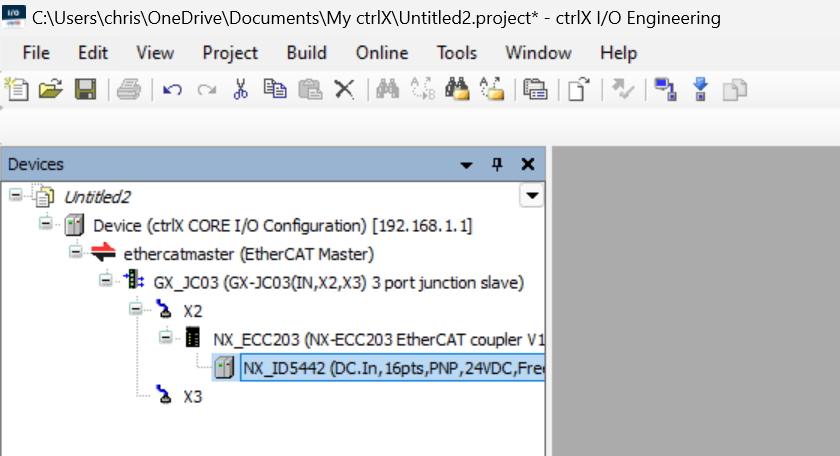Select the X2 port label

point(193,311)
